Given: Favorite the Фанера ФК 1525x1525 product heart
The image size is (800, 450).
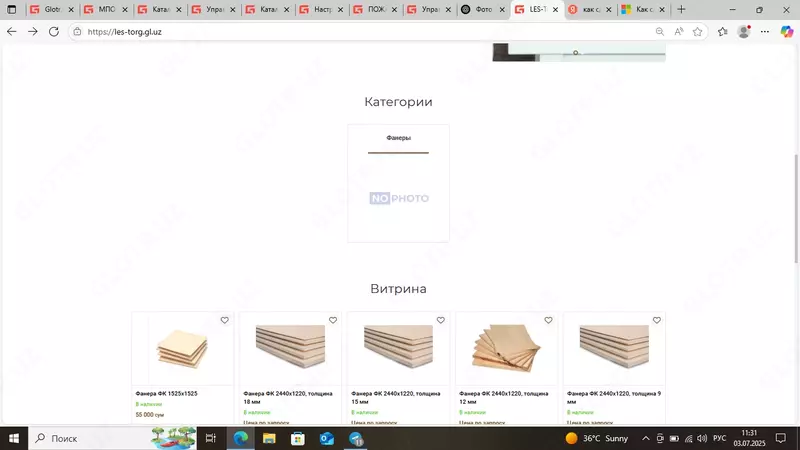Looking at the screenshot, I should [x=224, y=320].
